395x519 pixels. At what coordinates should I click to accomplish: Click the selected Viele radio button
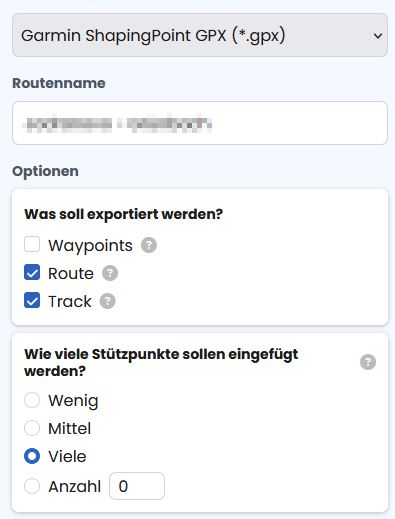click(32, 456)
